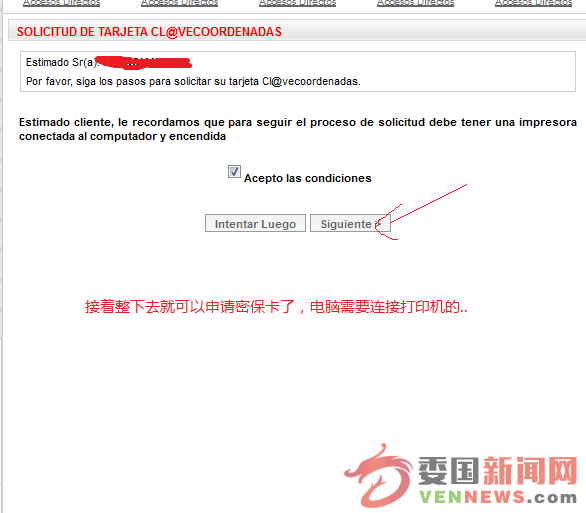Click the 'Acepto las condiciones' label text

click(x=308, y=178)
